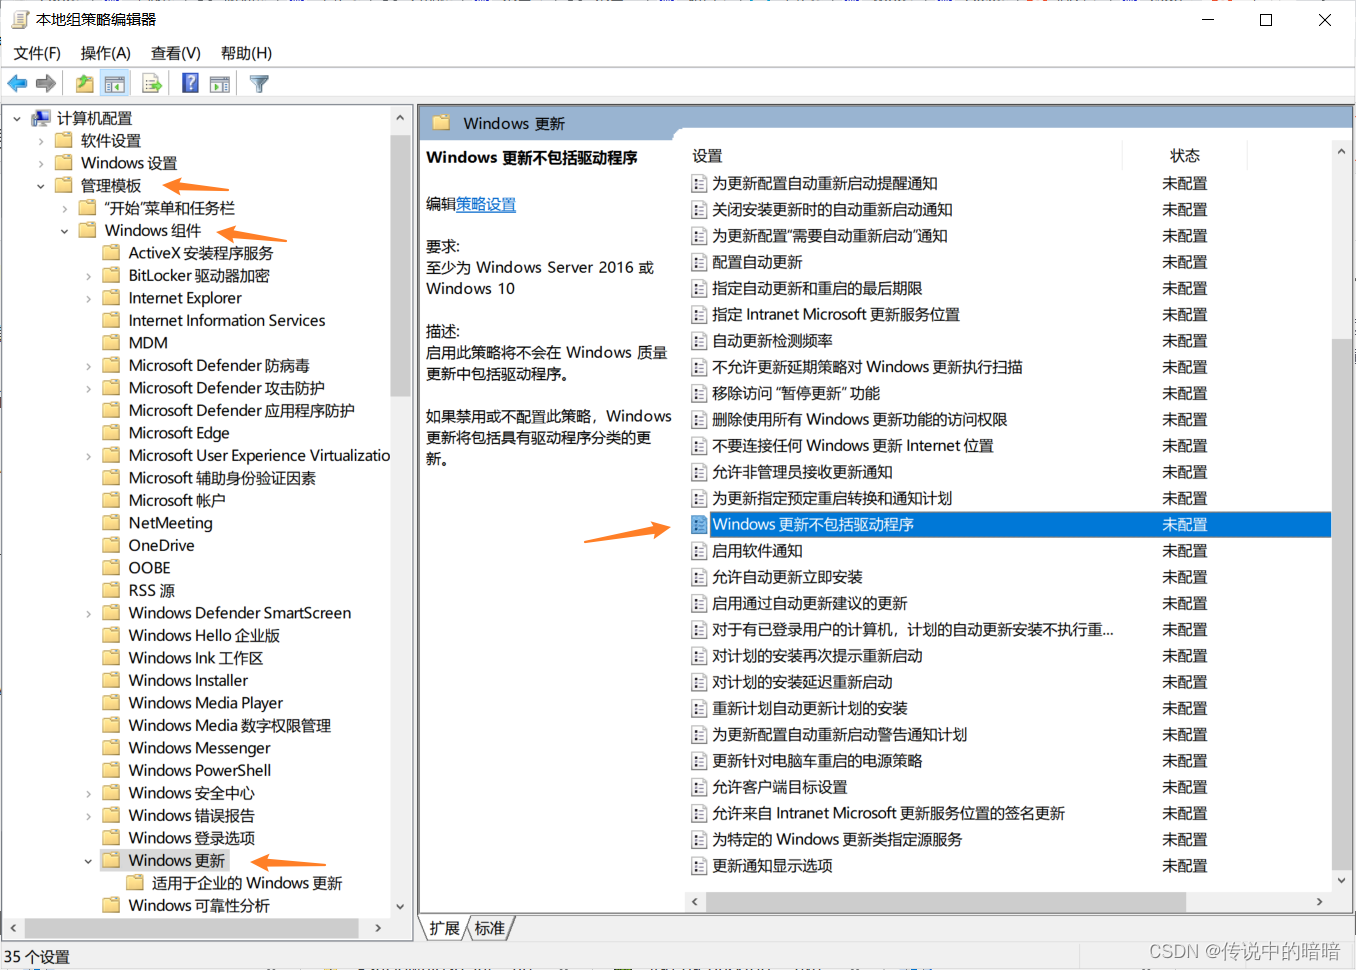Image resolution: width=1356 pixels, height=970 pixels.
Task: Click the folder icon beside 软件设置
Action: tap(64, 140)
